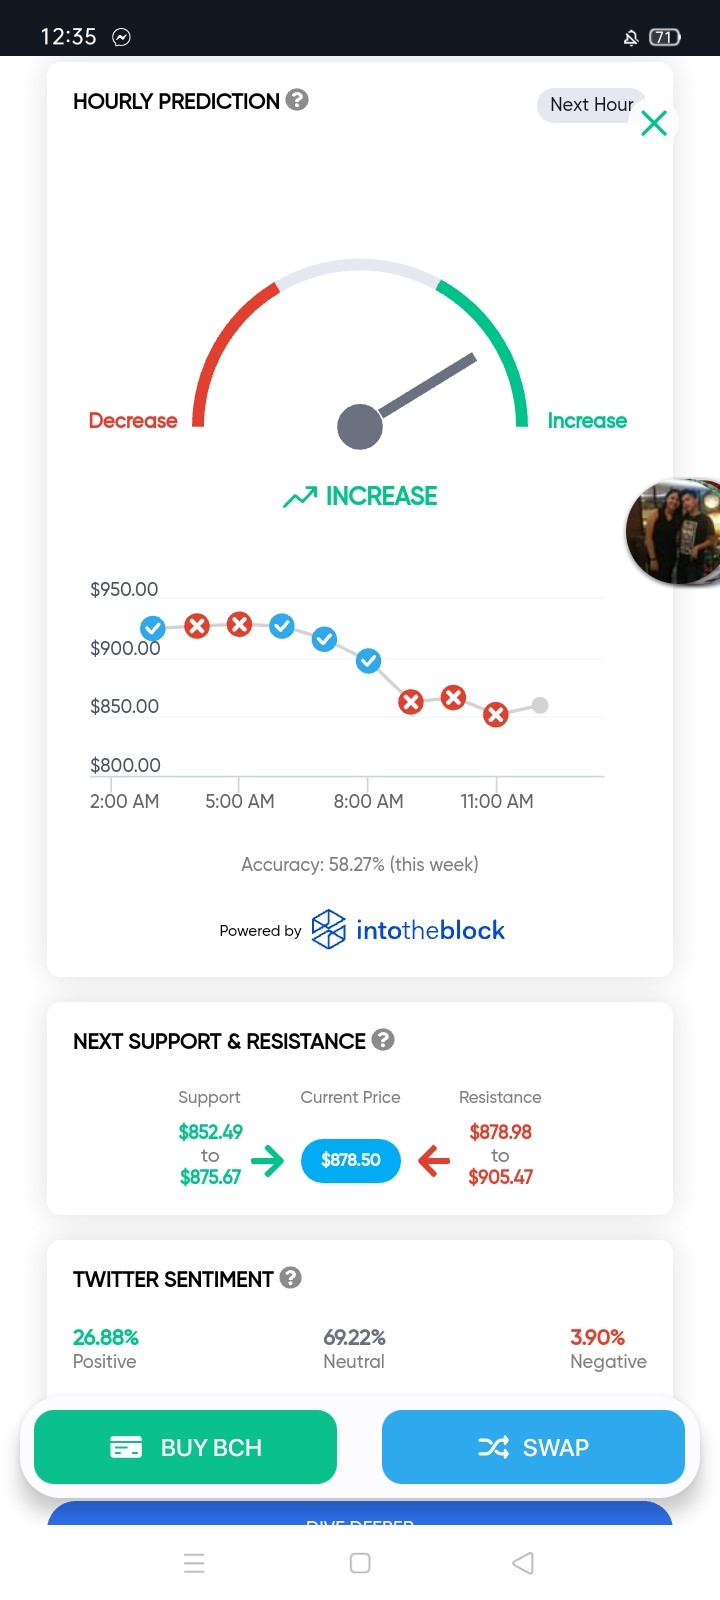Open Twitter Sentiment help question mark

(x=291, y=1278)
